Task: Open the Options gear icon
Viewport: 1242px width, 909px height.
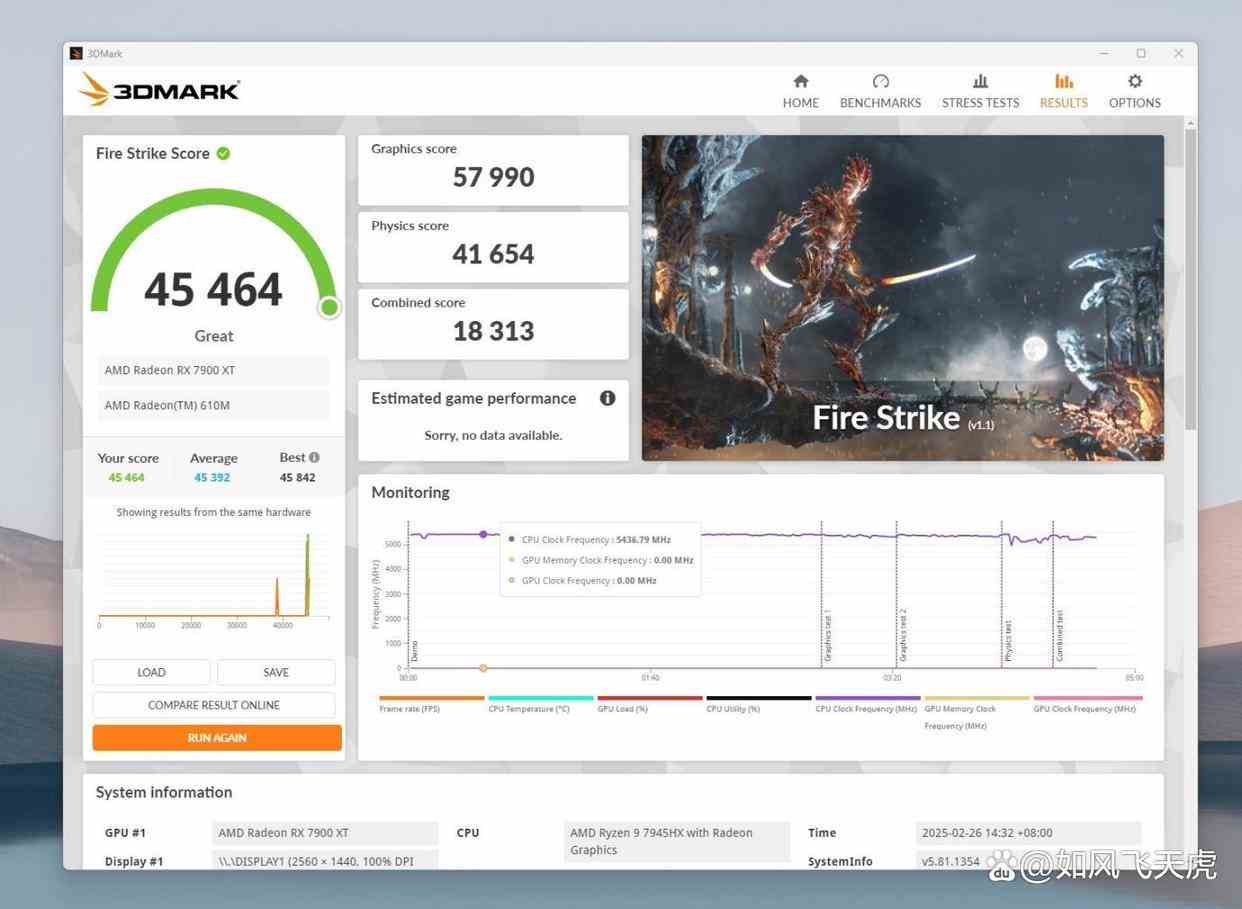Action: (1134, 81)
